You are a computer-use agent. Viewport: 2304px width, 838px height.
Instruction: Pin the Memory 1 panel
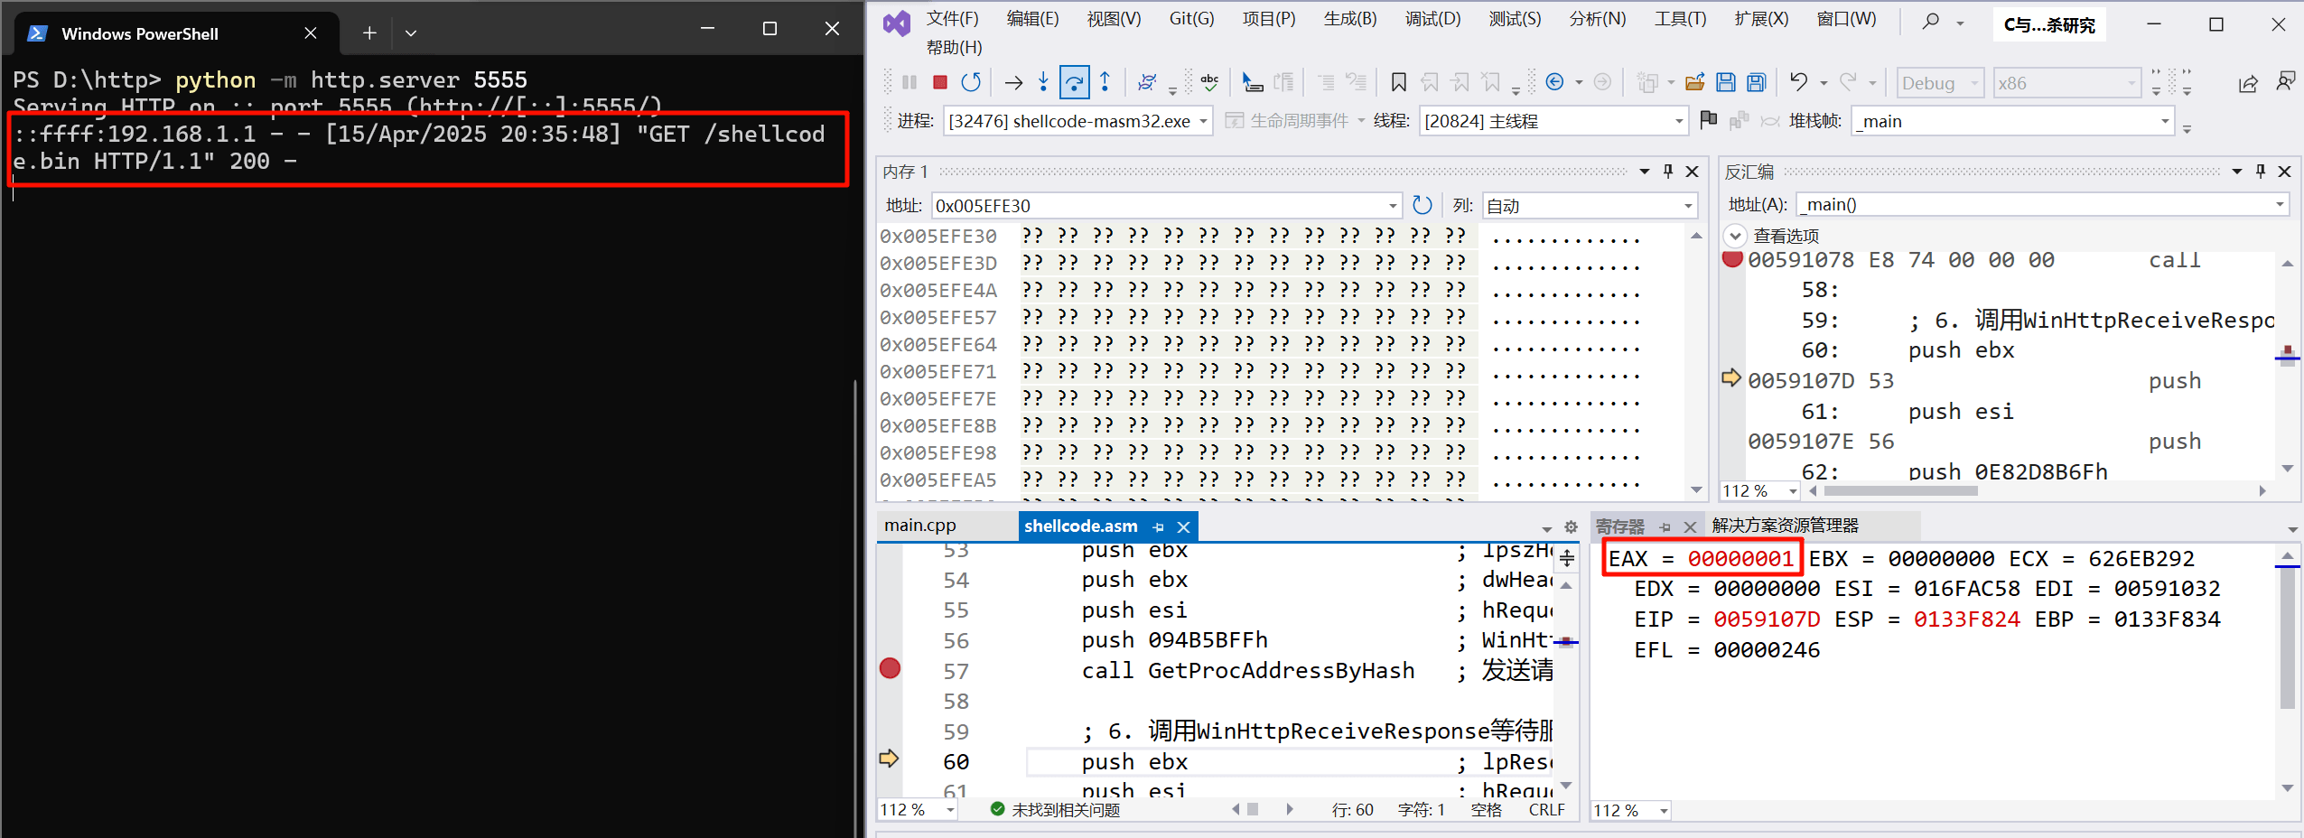click(x=1668, y=172)
